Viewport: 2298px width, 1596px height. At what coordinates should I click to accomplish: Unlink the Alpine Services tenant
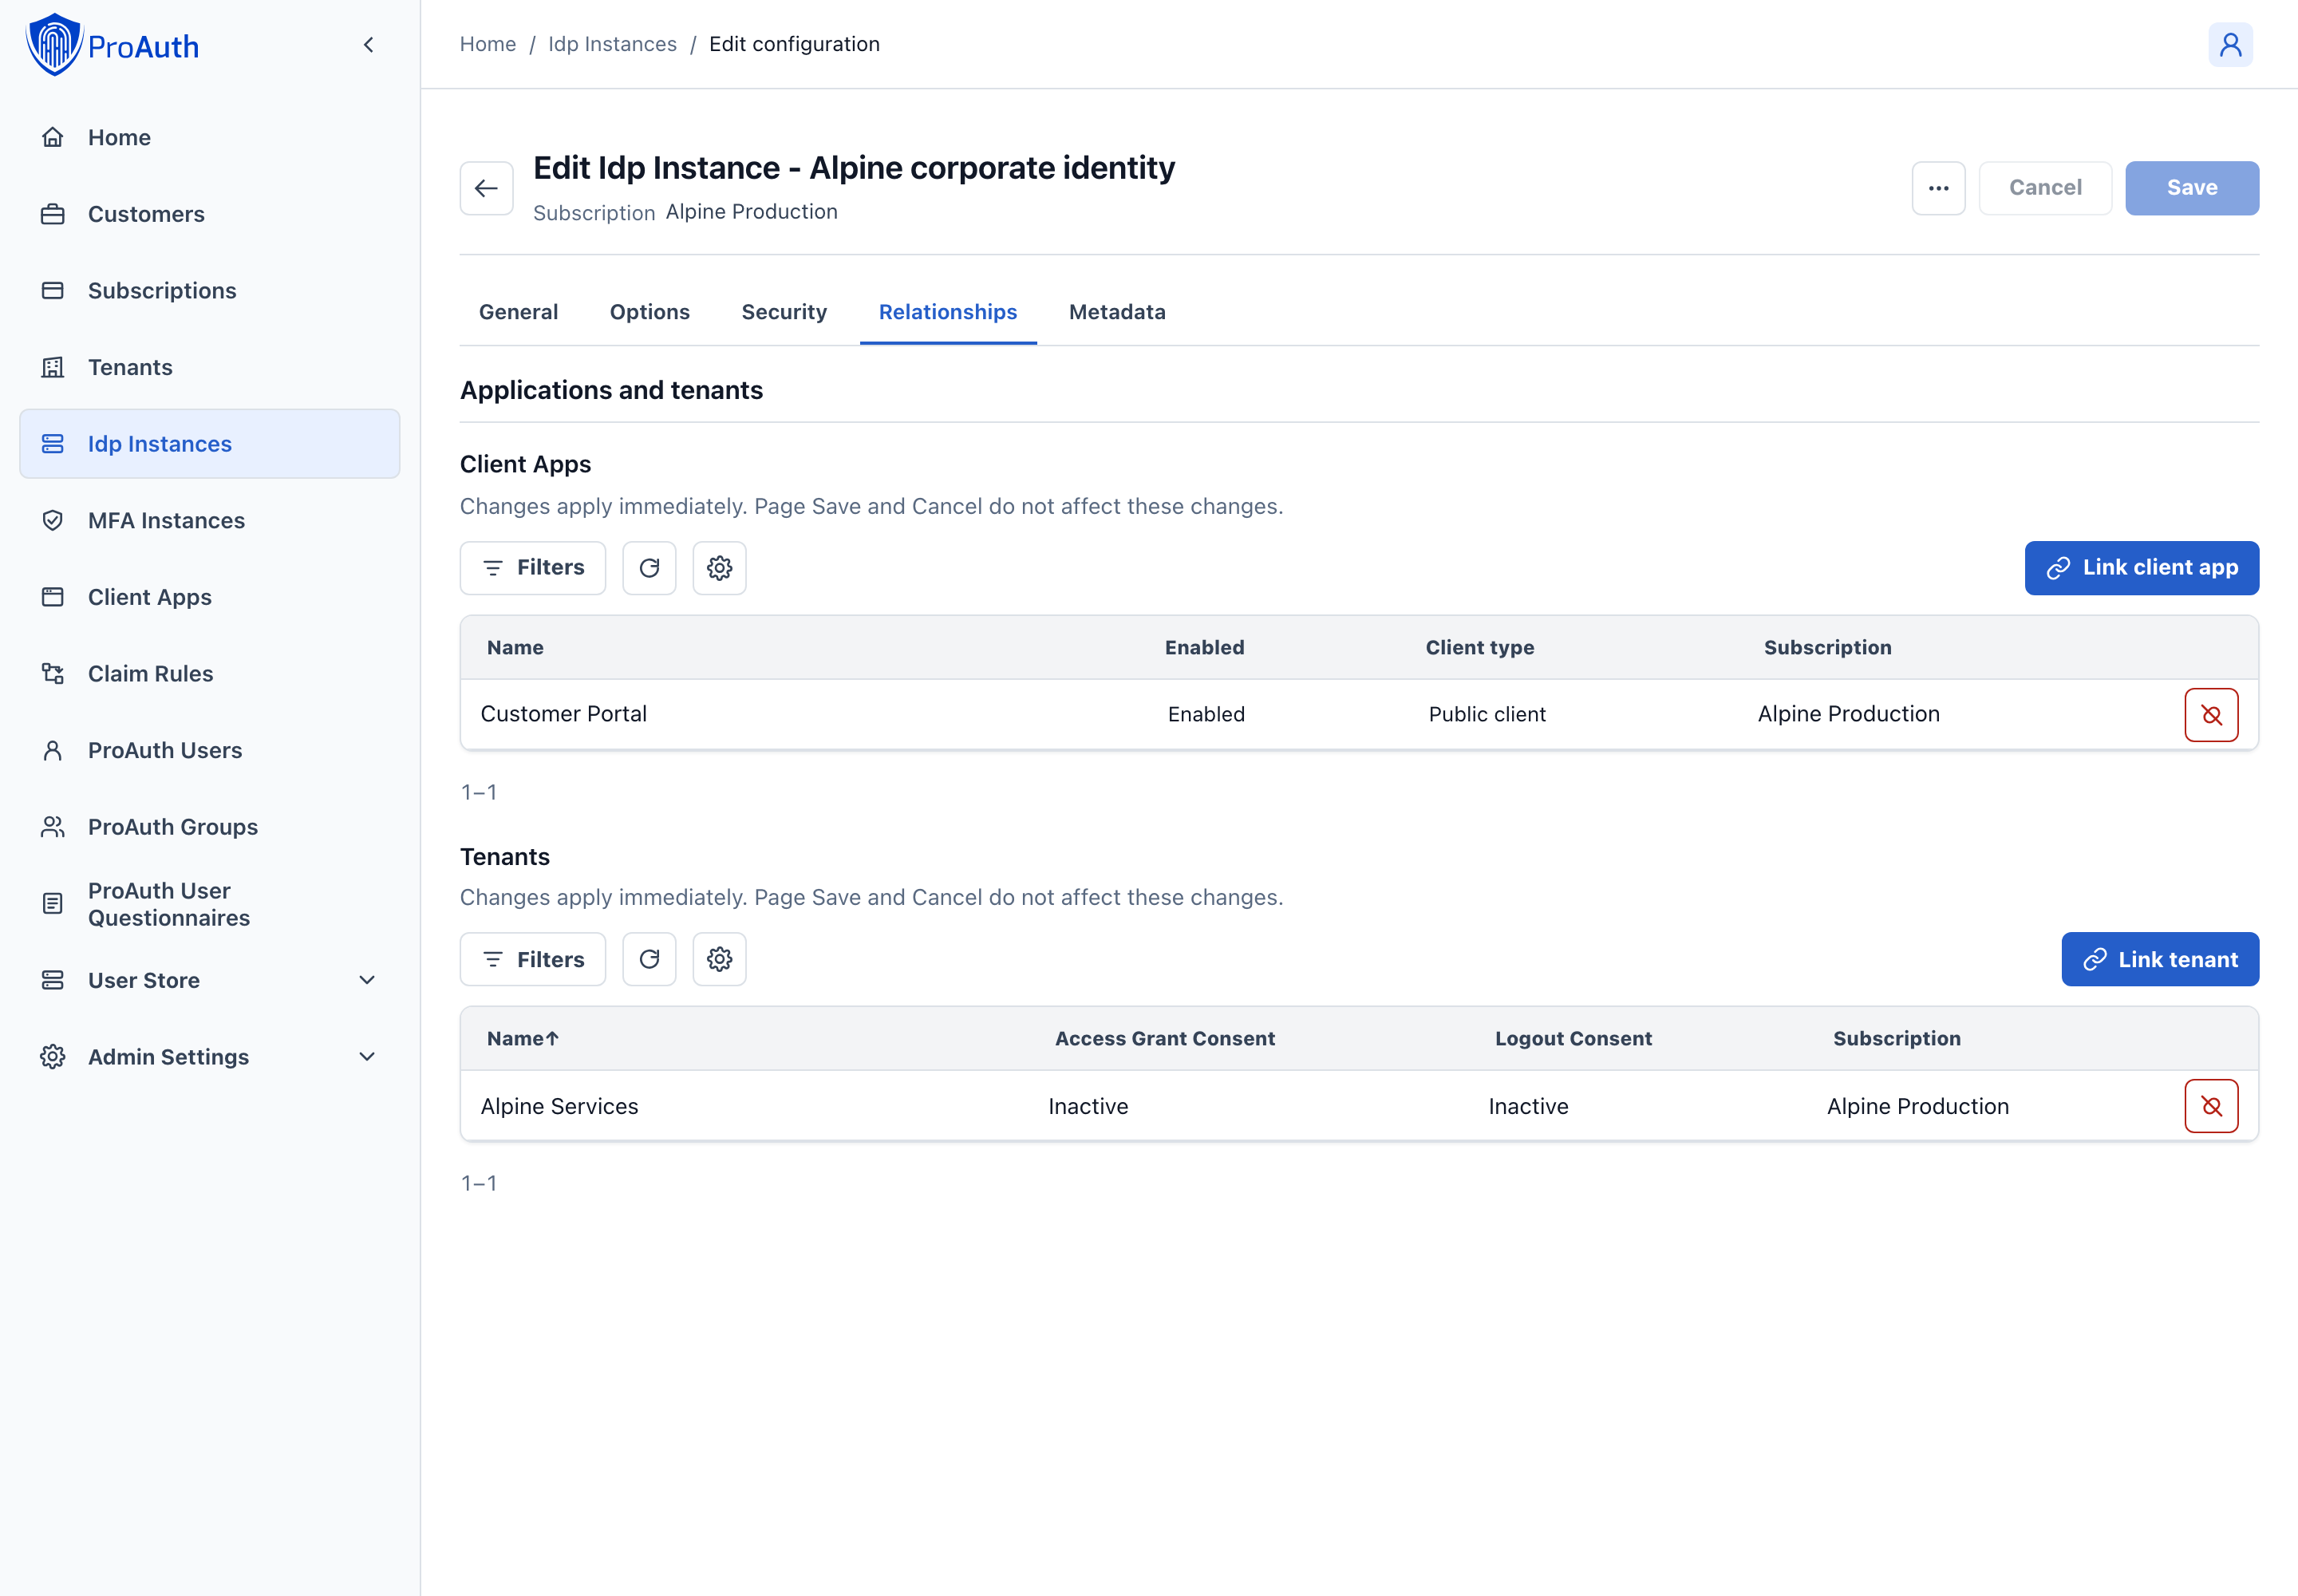coord(2211,1106)
